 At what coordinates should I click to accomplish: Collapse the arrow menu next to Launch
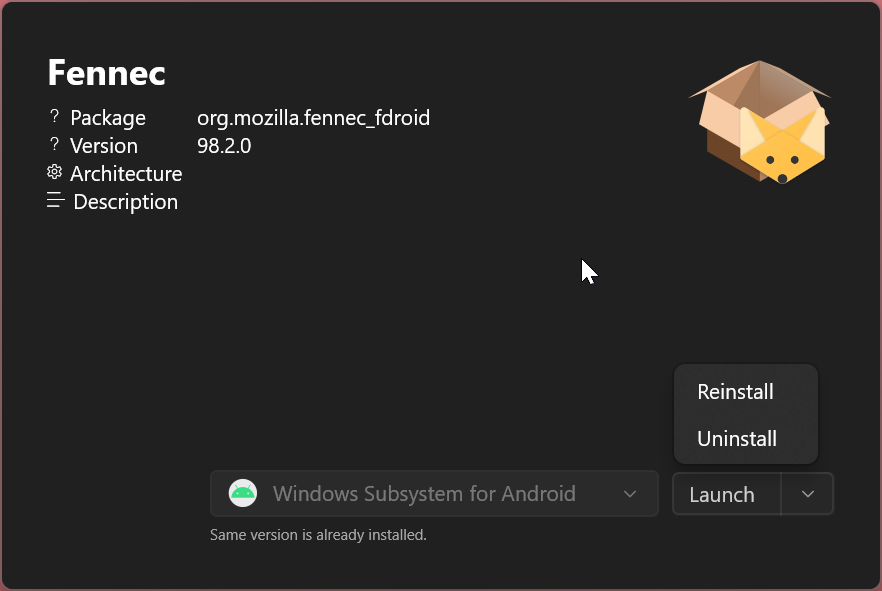point(808,494)
